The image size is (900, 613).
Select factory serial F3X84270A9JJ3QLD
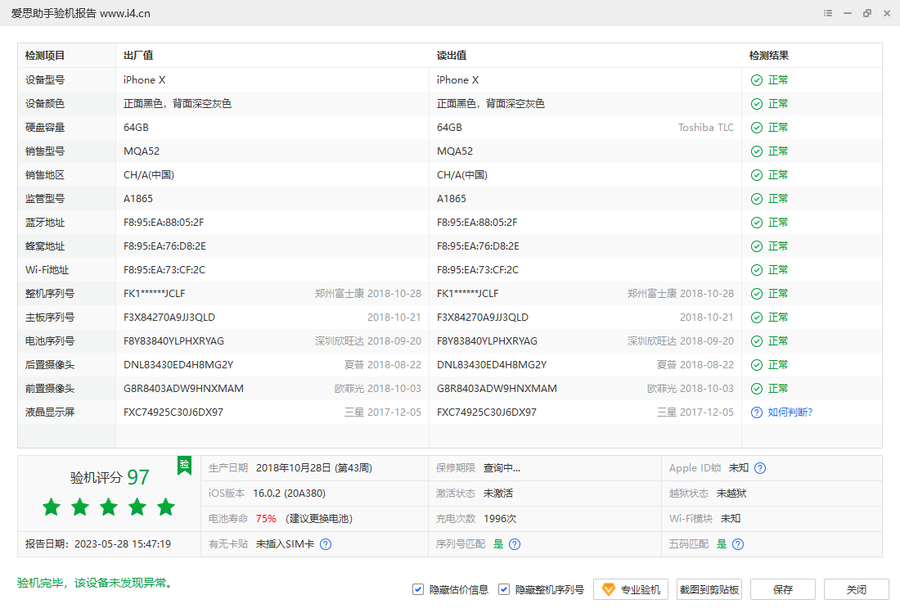[x=169, y=317]
